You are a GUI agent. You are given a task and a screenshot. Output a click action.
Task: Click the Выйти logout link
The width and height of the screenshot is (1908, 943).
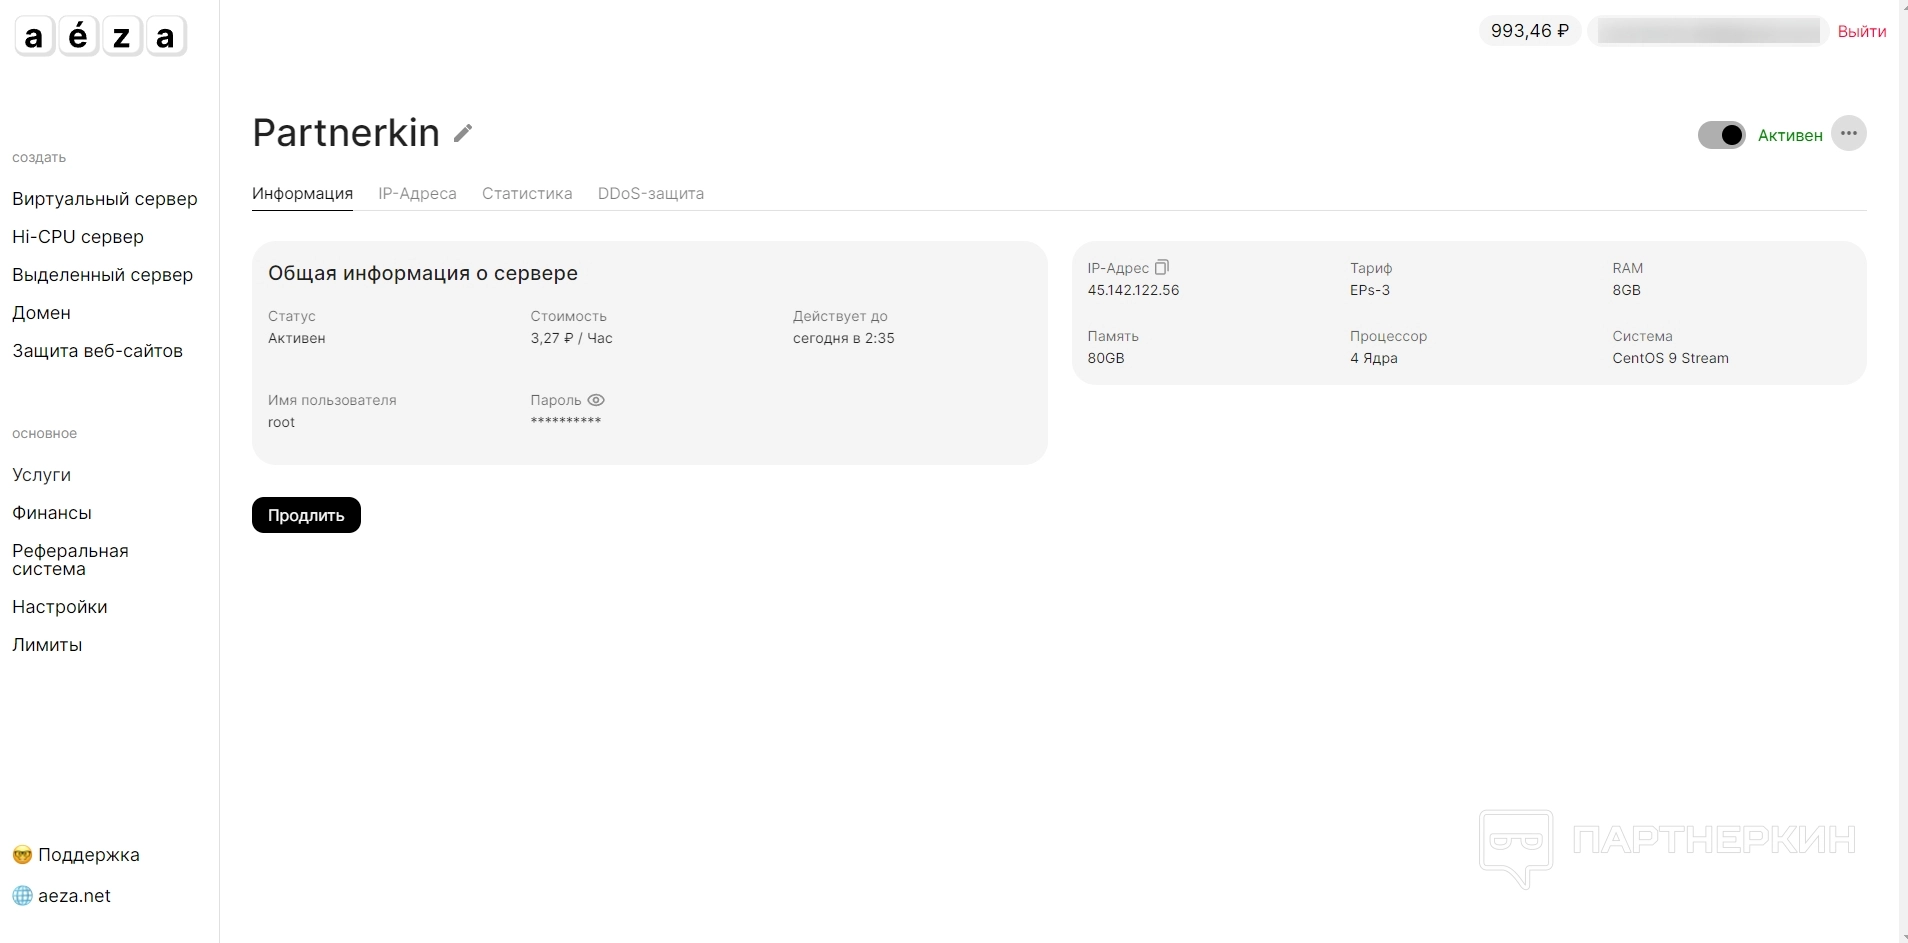tap(1862, 32)
